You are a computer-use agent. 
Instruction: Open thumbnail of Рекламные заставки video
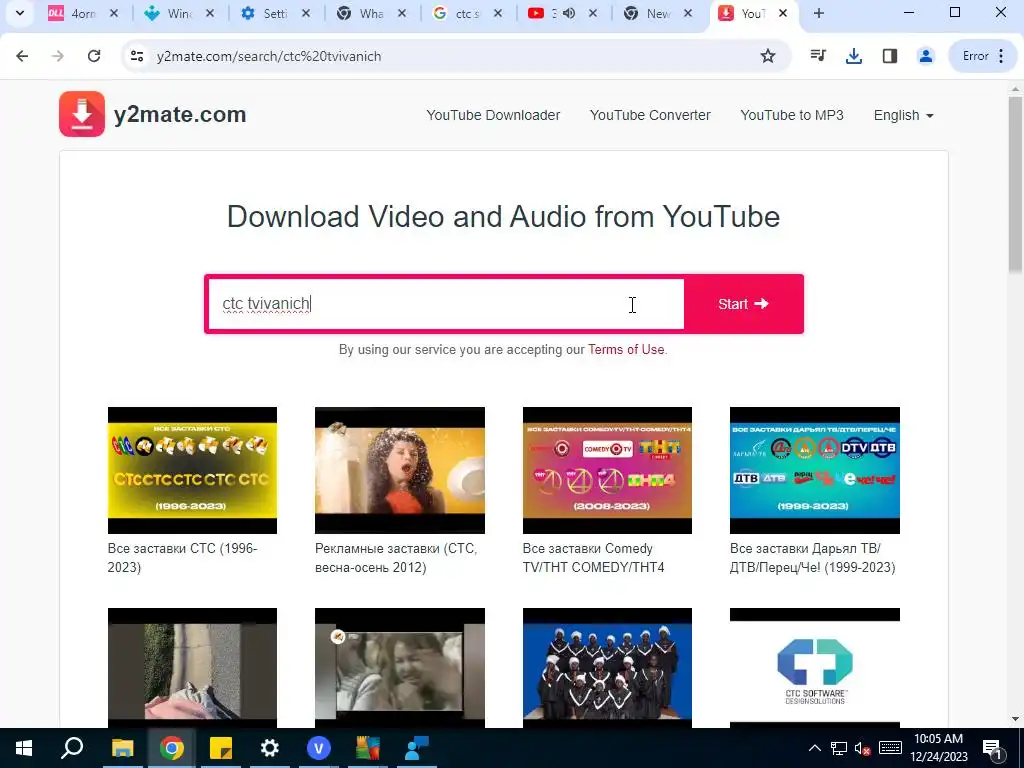click(400, 470)
